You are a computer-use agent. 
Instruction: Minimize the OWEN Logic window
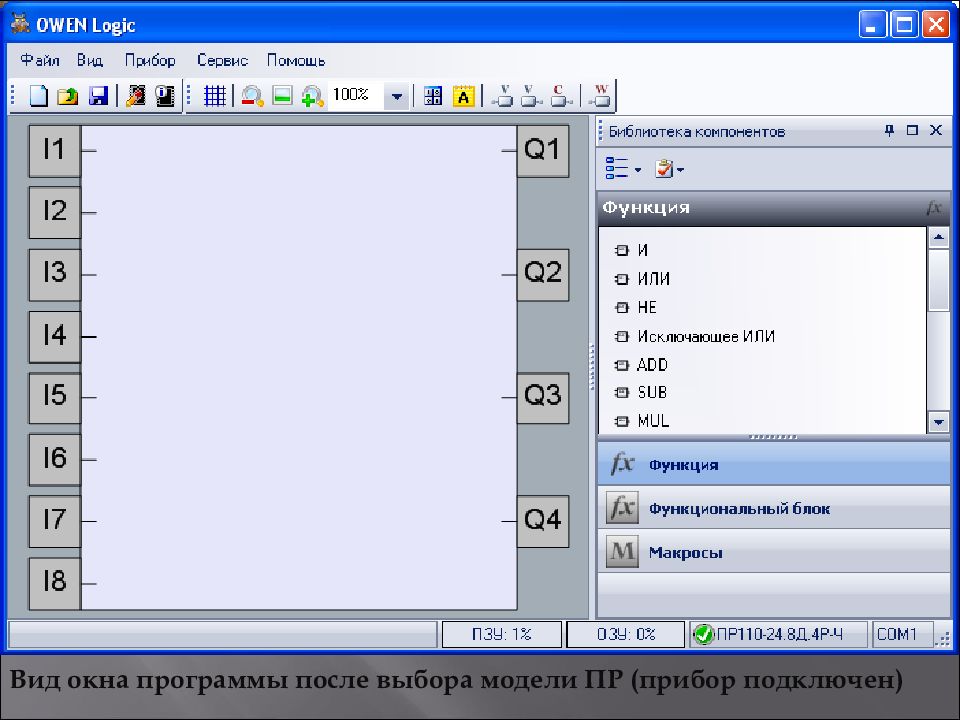pyautogui.click(x=872, y=24)
